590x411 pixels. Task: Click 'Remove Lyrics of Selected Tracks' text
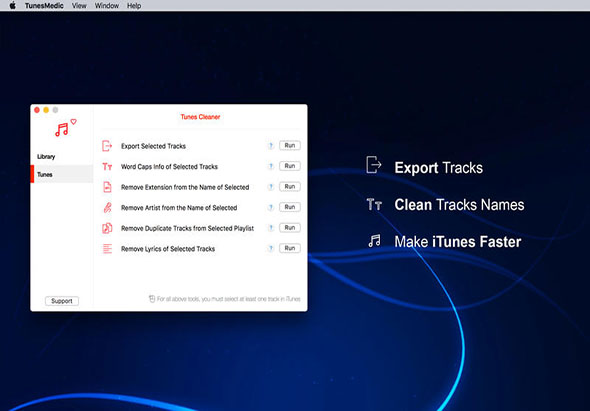click(x=168, y=249)
